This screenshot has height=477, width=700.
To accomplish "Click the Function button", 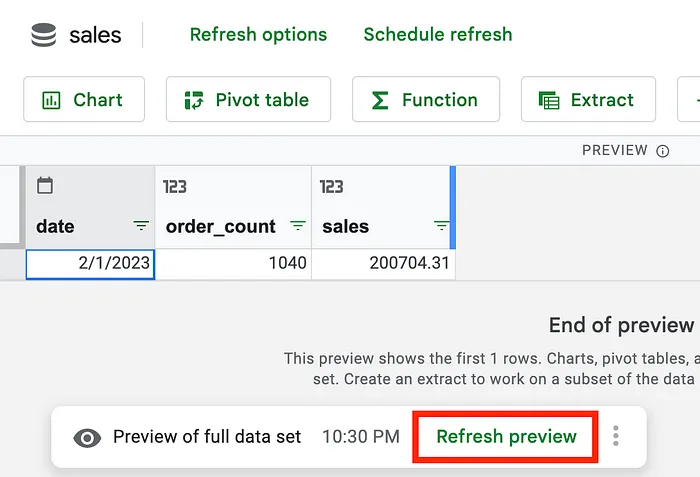I will click(x=426, y=99).
